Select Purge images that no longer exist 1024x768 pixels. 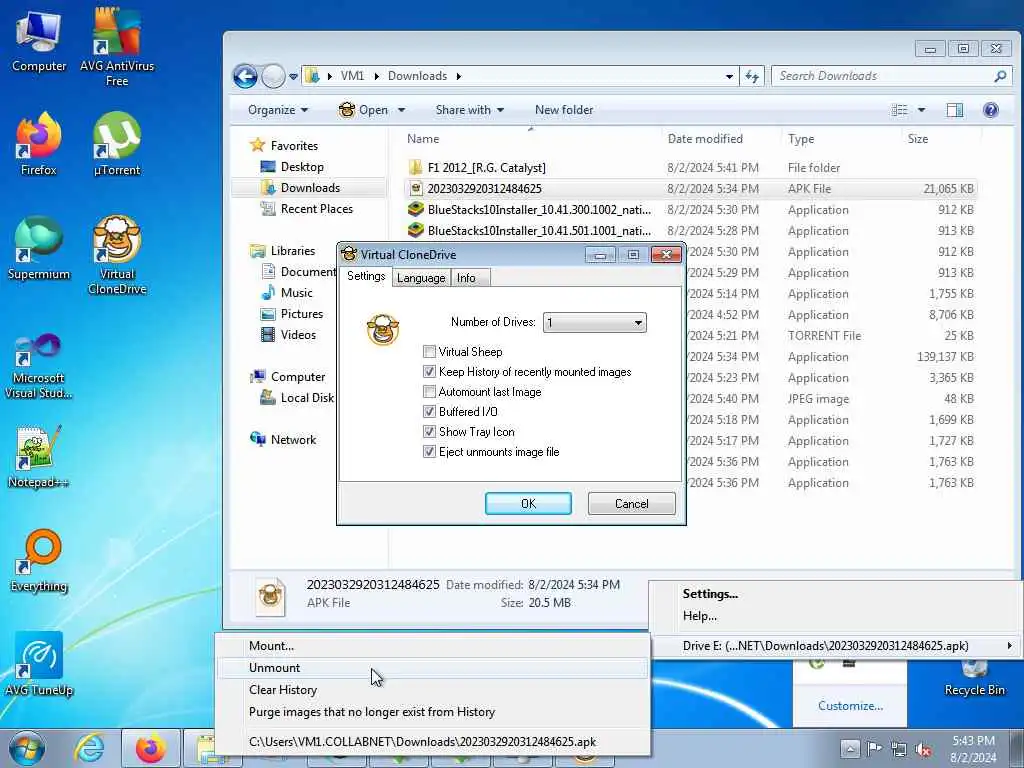point(432,712)
